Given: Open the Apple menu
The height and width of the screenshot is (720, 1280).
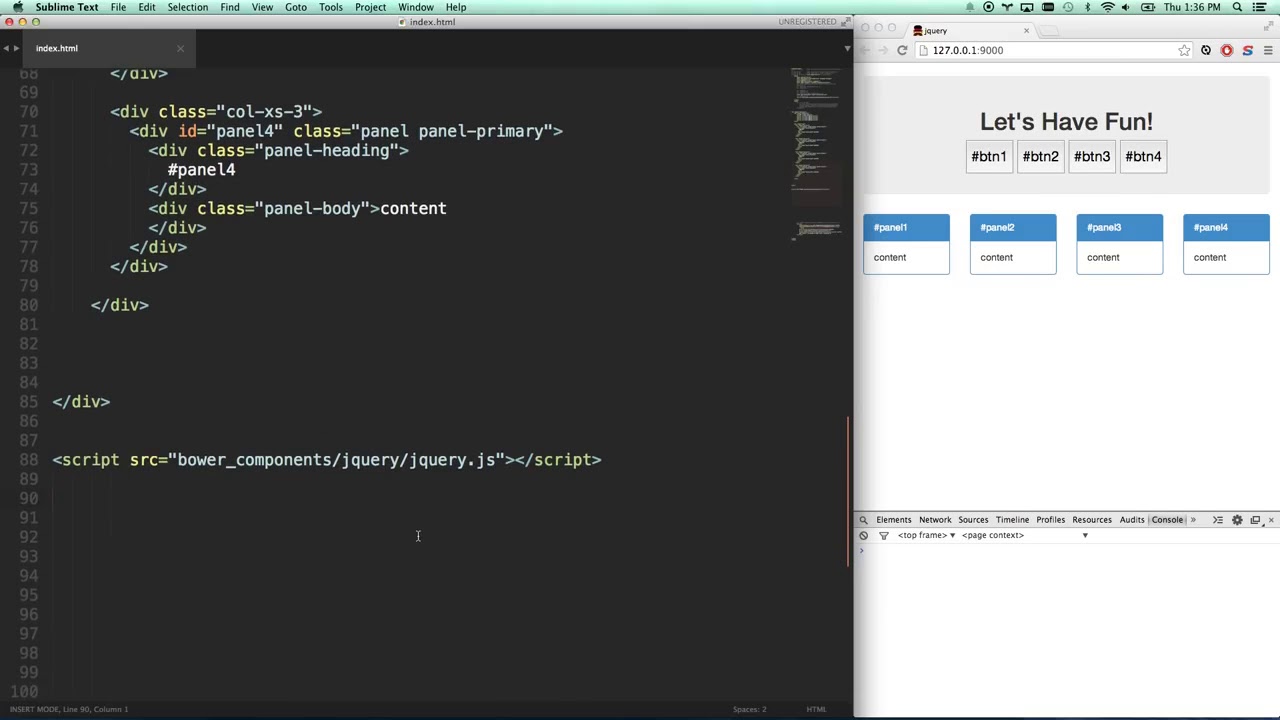Looking at the screenshot, I should point(17,7).
